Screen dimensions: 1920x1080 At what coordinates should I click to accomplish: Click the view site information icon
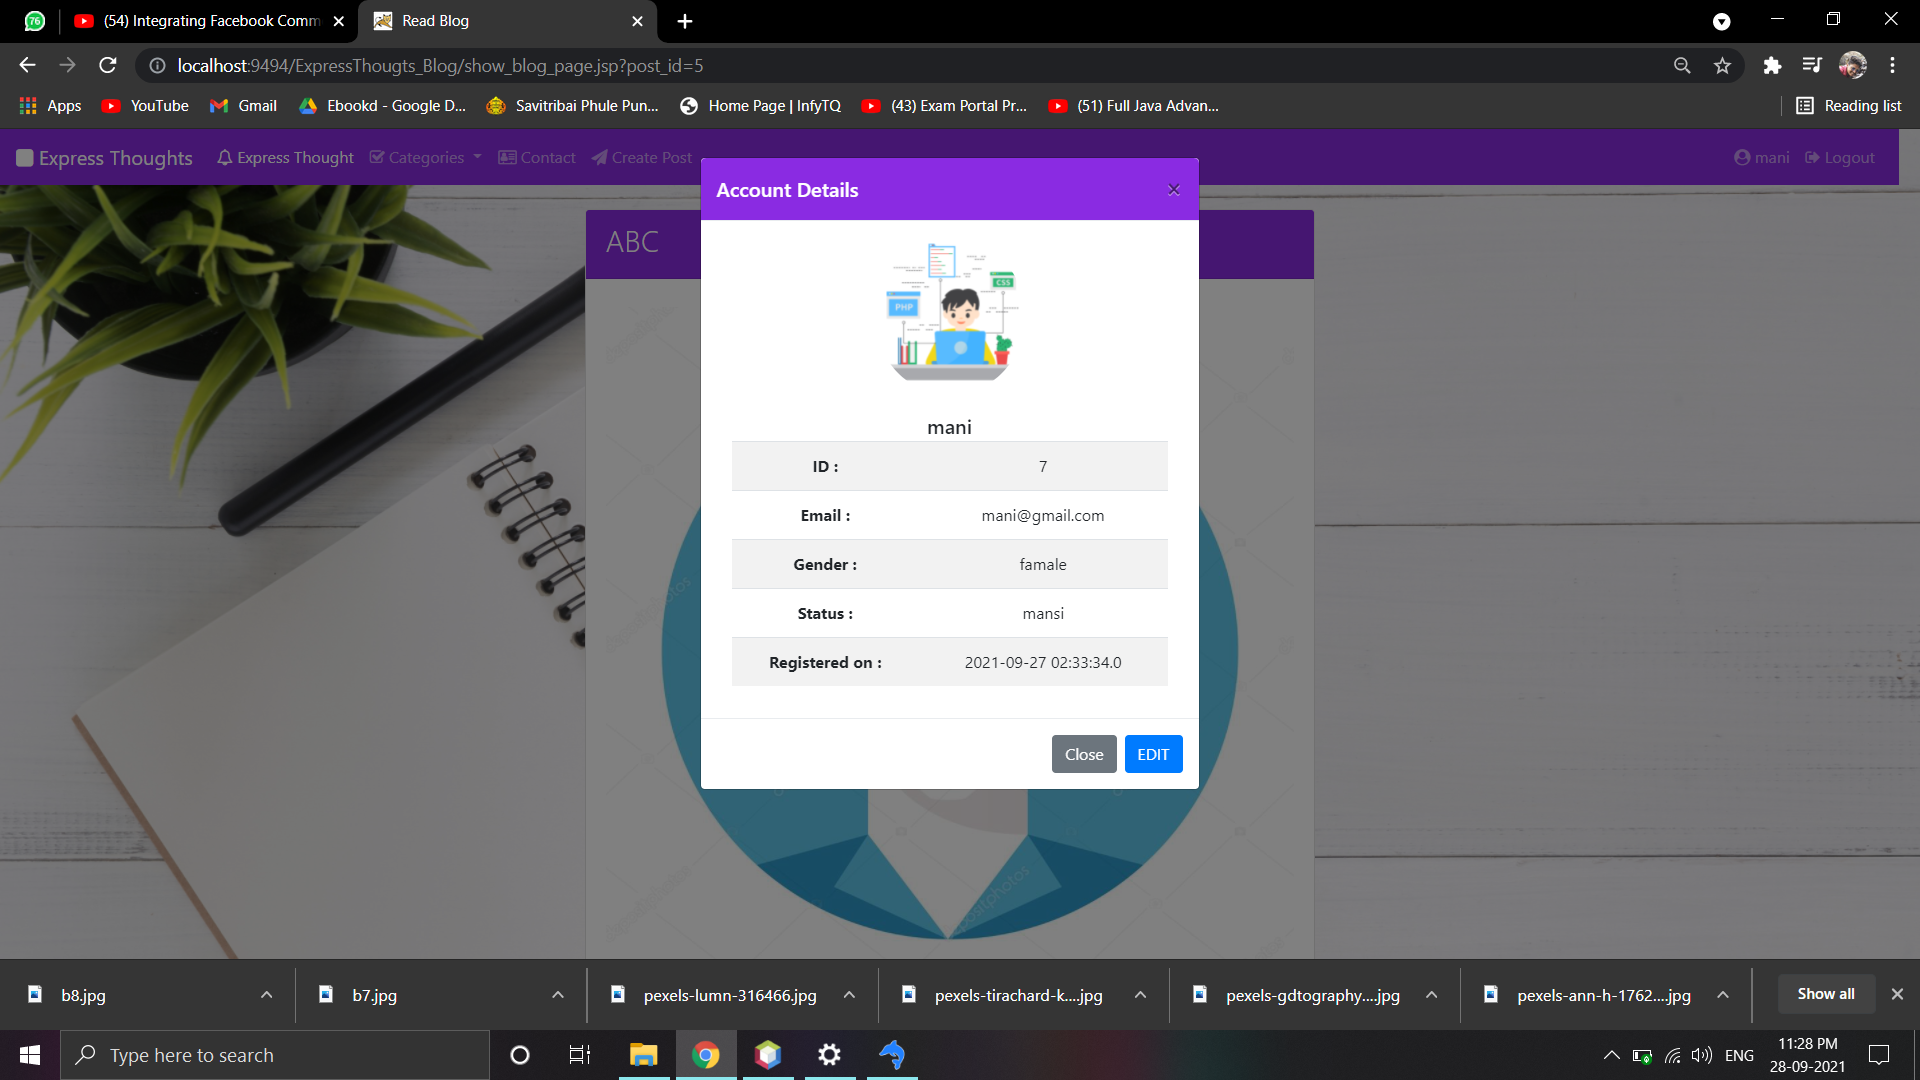(x=157, y=66)
